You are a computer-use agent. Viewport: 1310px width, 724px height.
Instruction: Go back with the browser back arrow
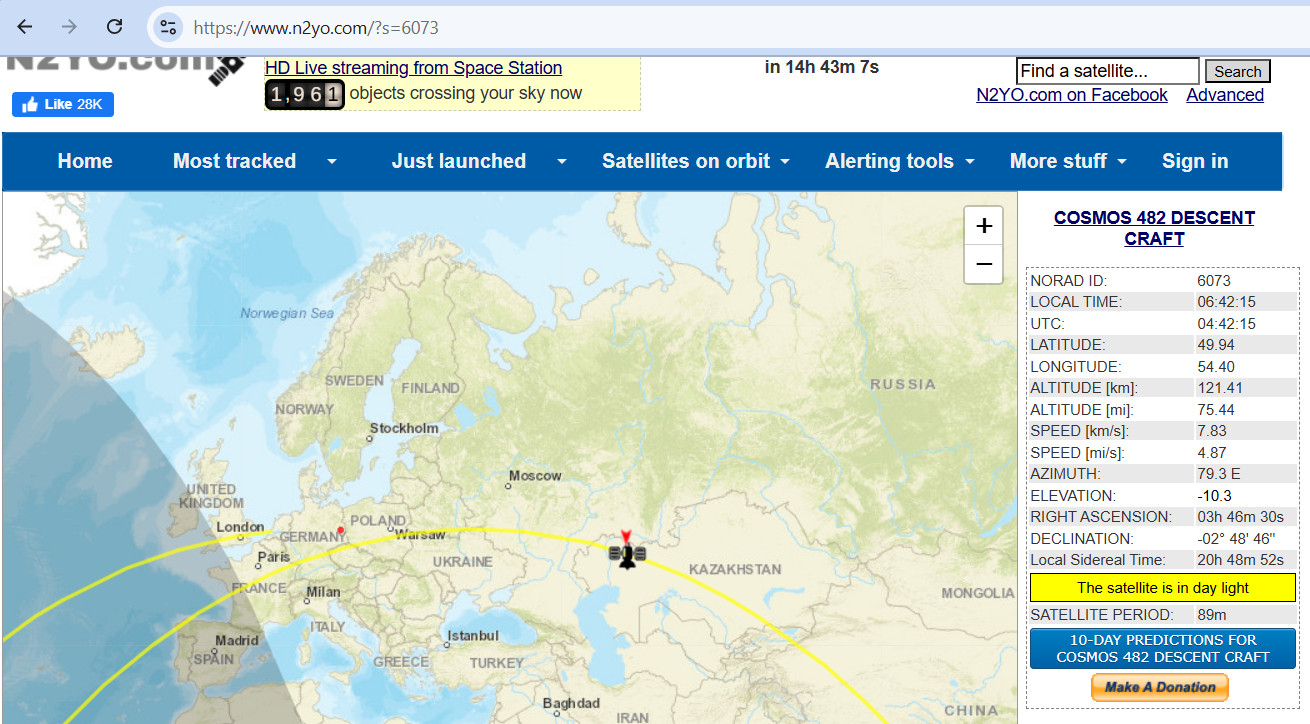coord(25,27)
